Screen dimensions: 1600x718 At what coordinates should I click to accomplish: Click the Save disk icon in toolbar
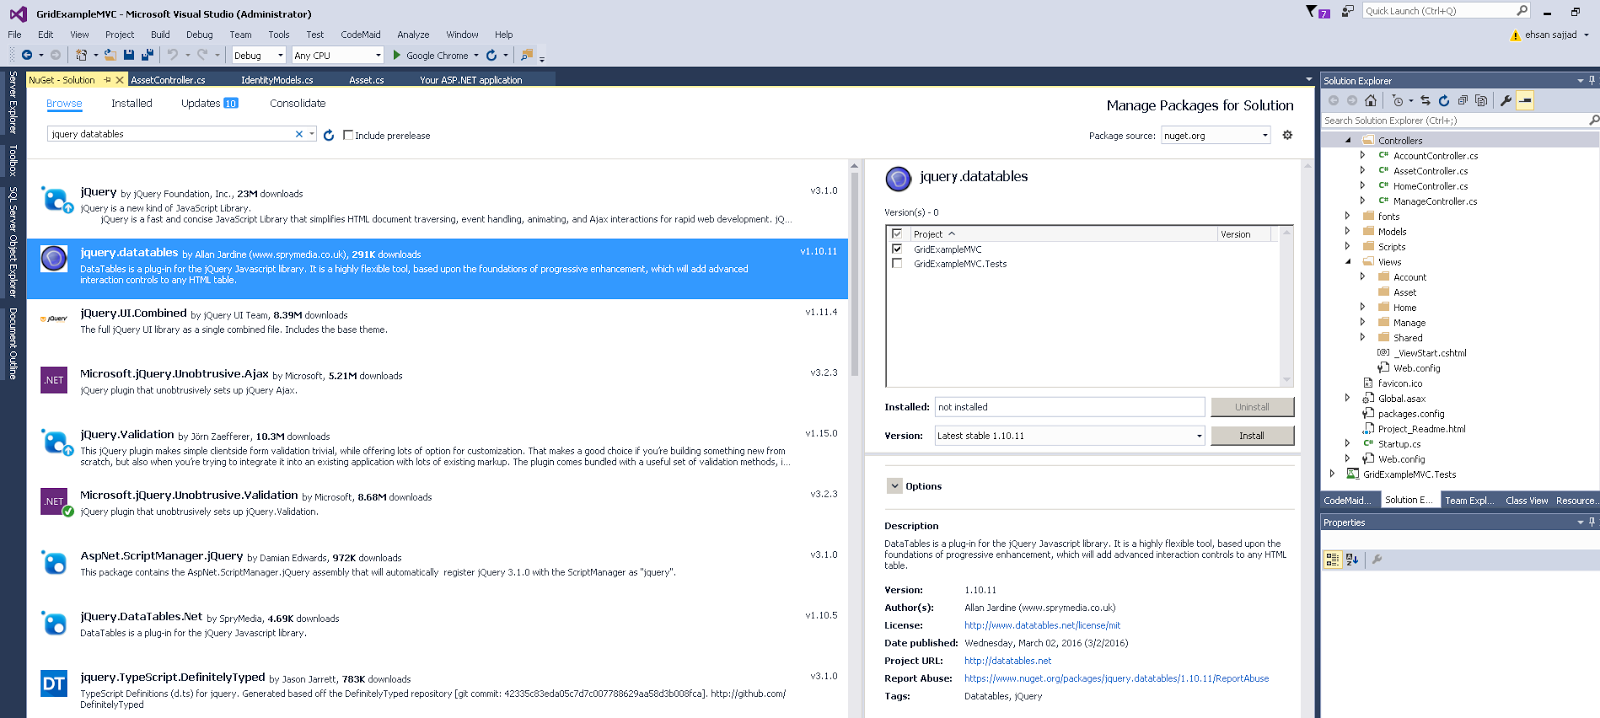pos(129,55)
